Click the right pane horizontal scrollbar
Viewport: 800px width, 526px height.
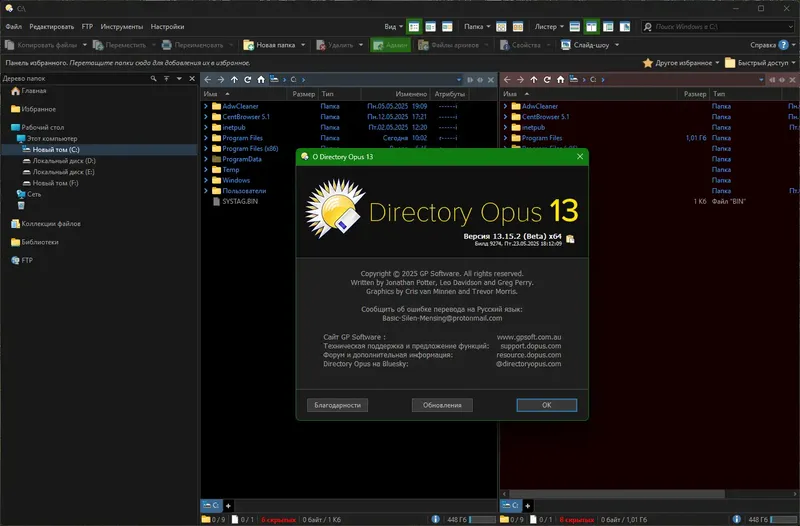coord(616,494)
